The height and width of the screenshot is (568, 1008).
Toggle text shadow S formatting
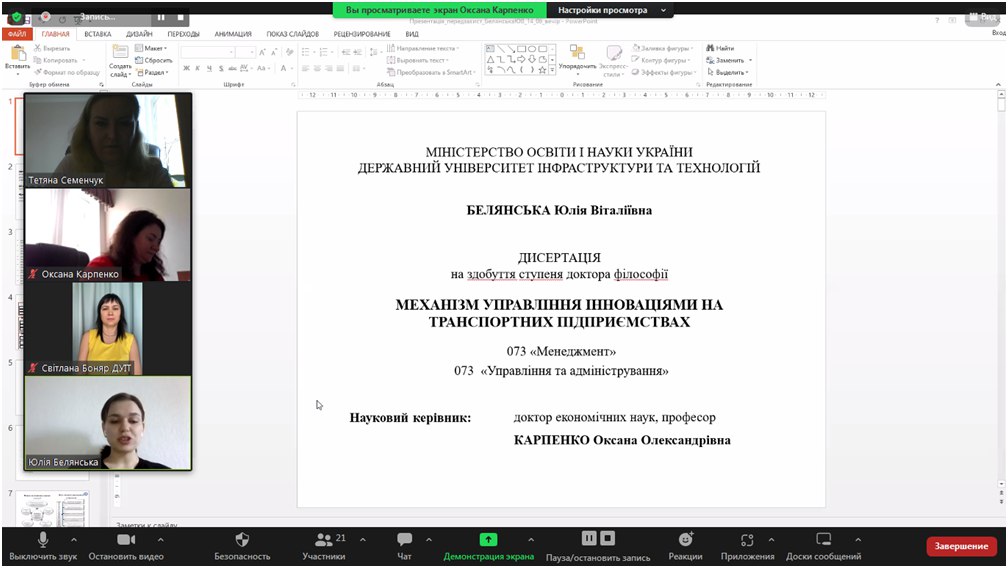coord(220,68)
